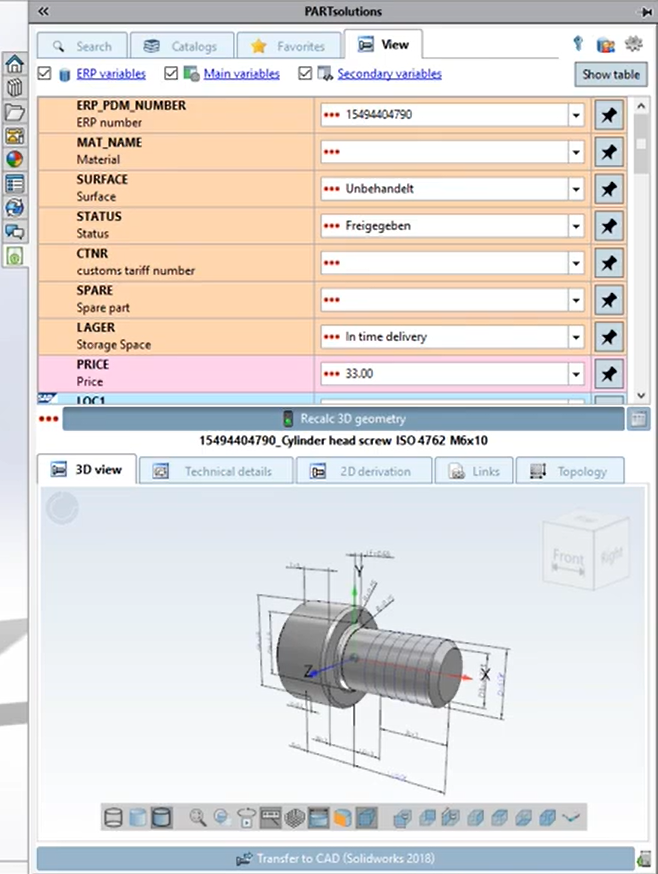Image resolution: width=658 pixels, height=874 pixels.
Task: Click the small table icon right of Recalc bar
Action: [x=638, y=419]
